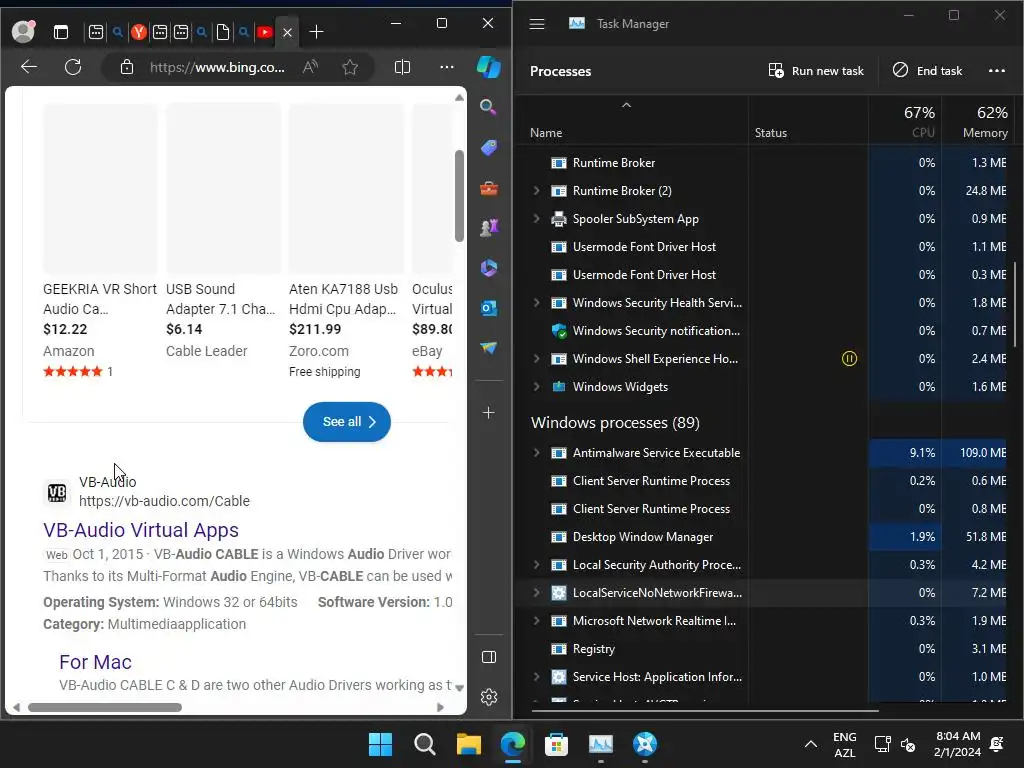The width and height of the screenshot is (1024, 768).
Task: Open the For Mac sublink
Action: pyautogui.click(x=95, y=662)
